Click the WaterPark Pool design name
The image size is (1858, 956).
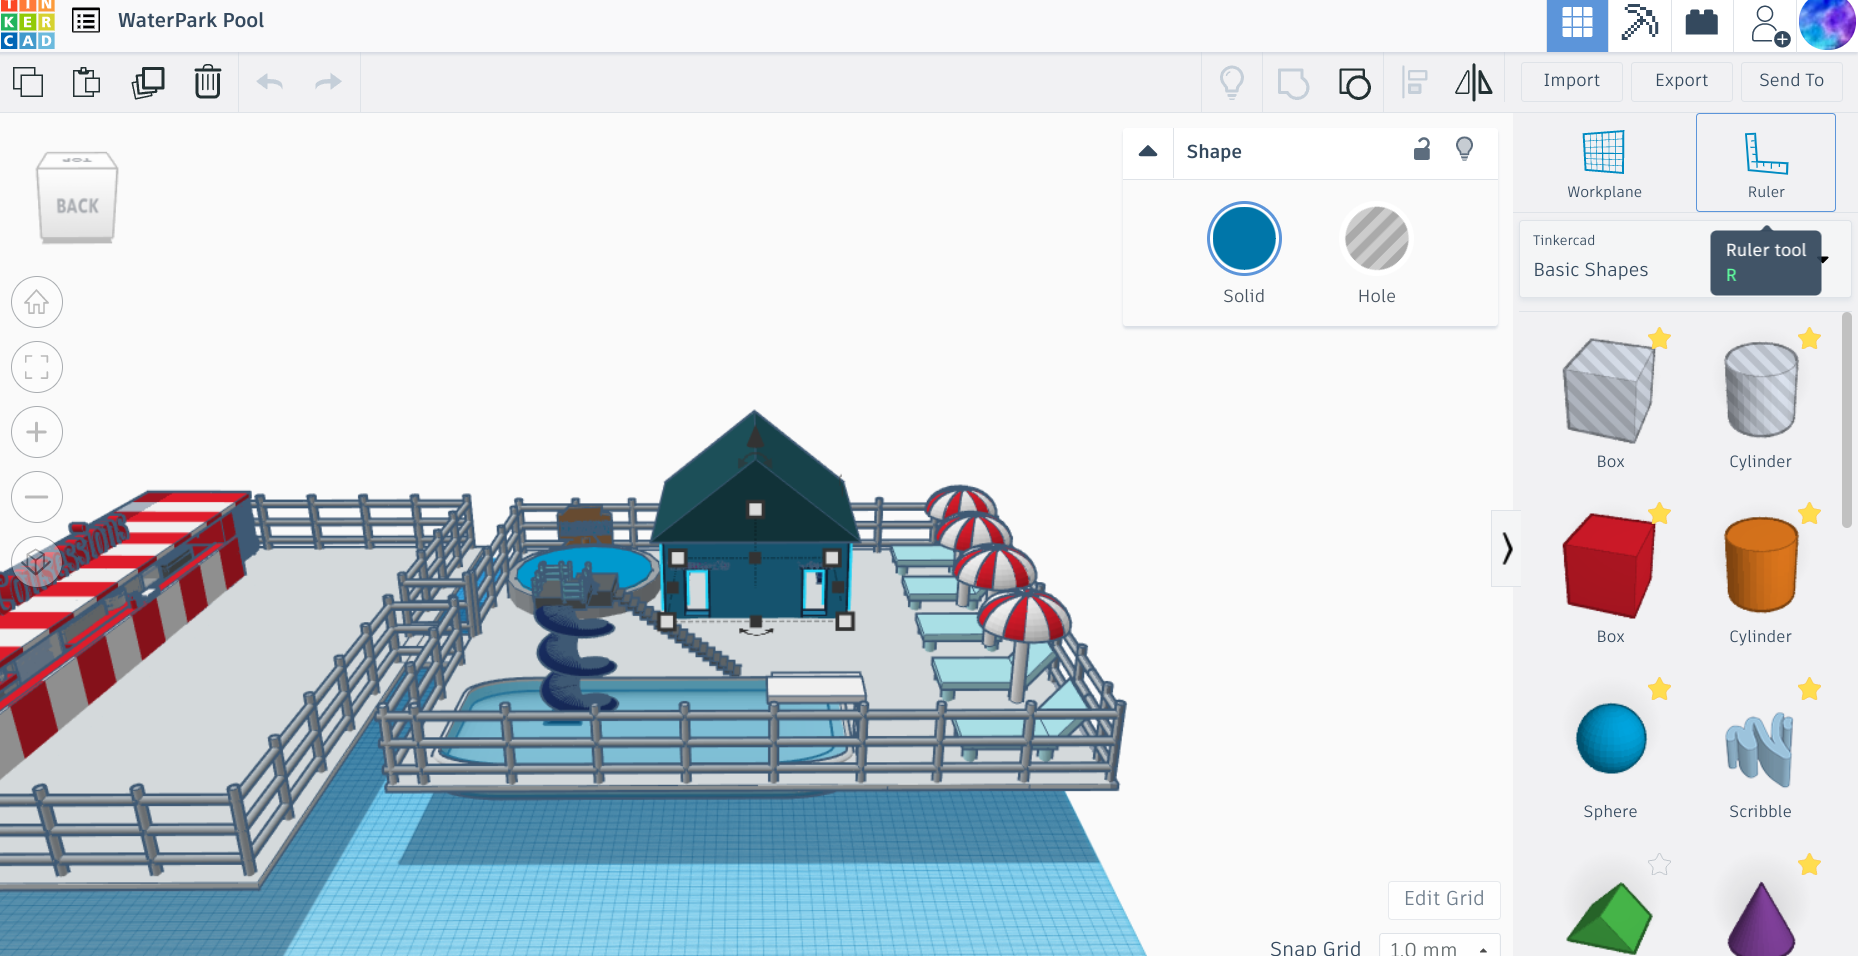click(x=191, y=20)
